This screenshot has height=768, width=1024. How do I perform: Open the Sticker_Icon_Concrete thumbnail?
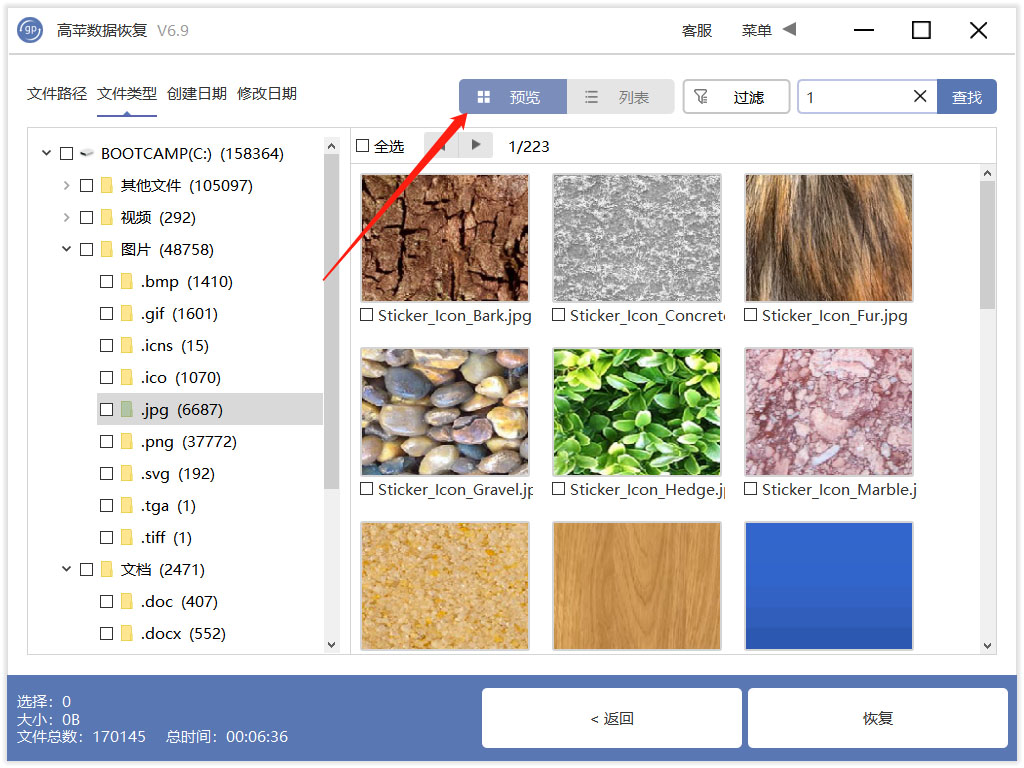point(637,238)
